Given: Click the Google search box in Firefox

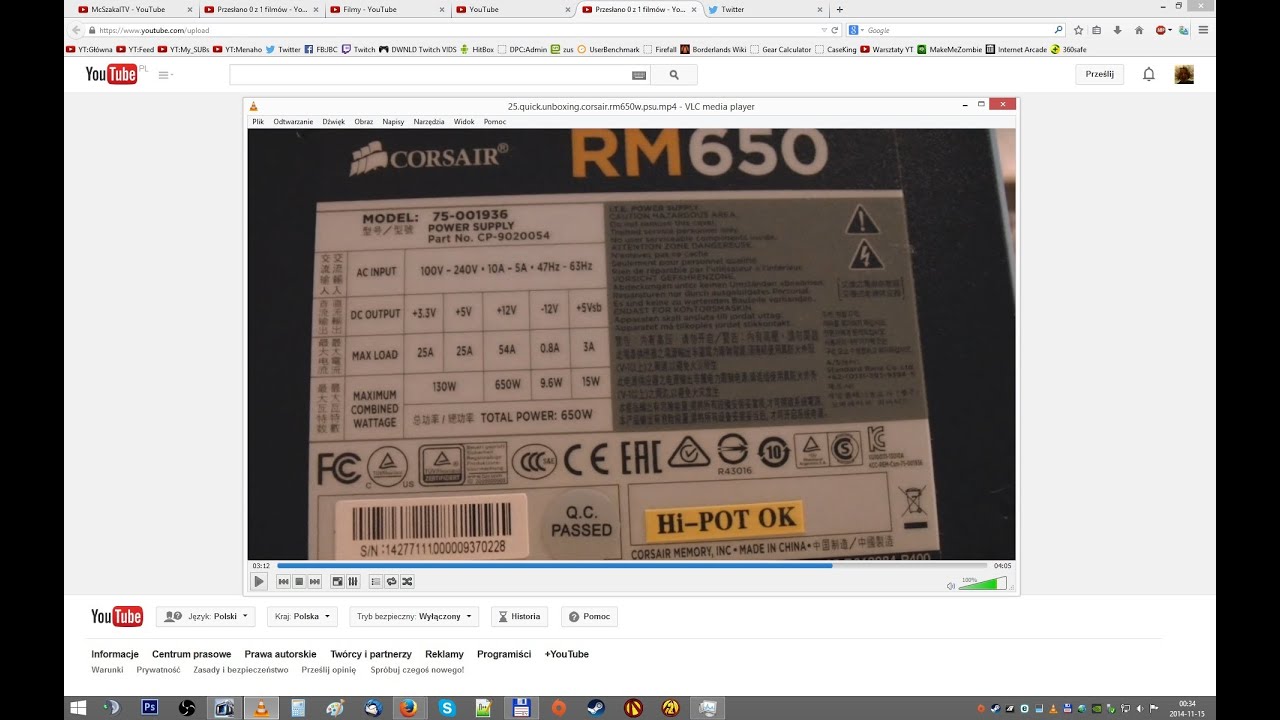Looking at the screenshot, I should point(955,30).
